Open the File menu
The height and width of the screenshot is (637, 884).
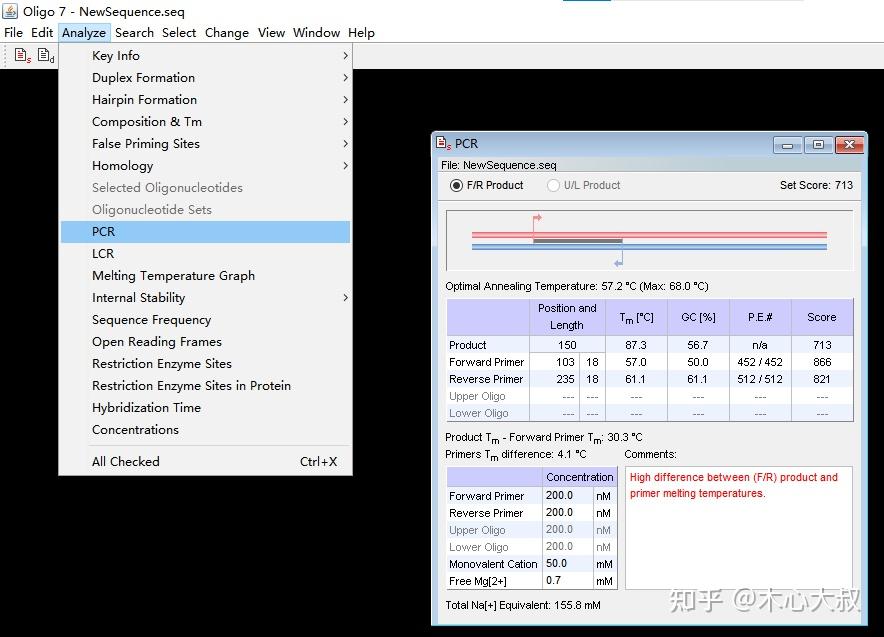(x=14, y=33)
